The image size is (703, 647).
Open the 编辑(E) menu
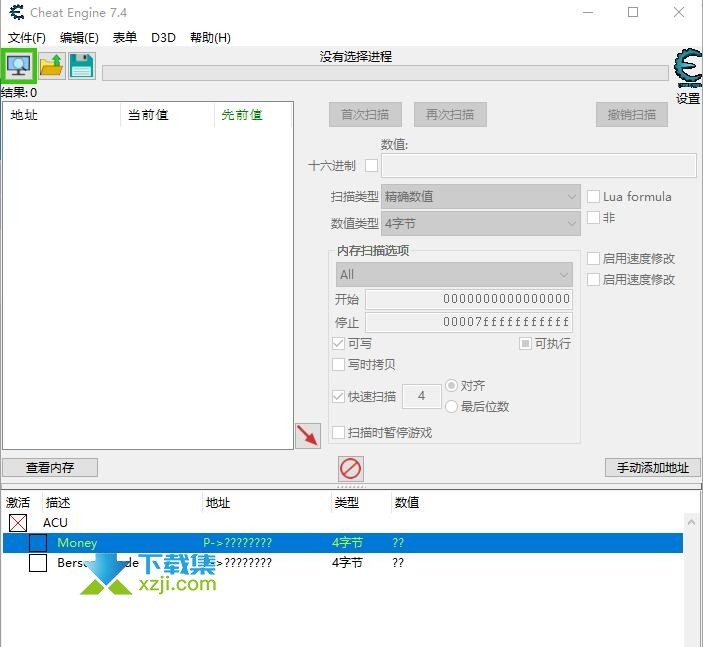click(x=79, y=38)
